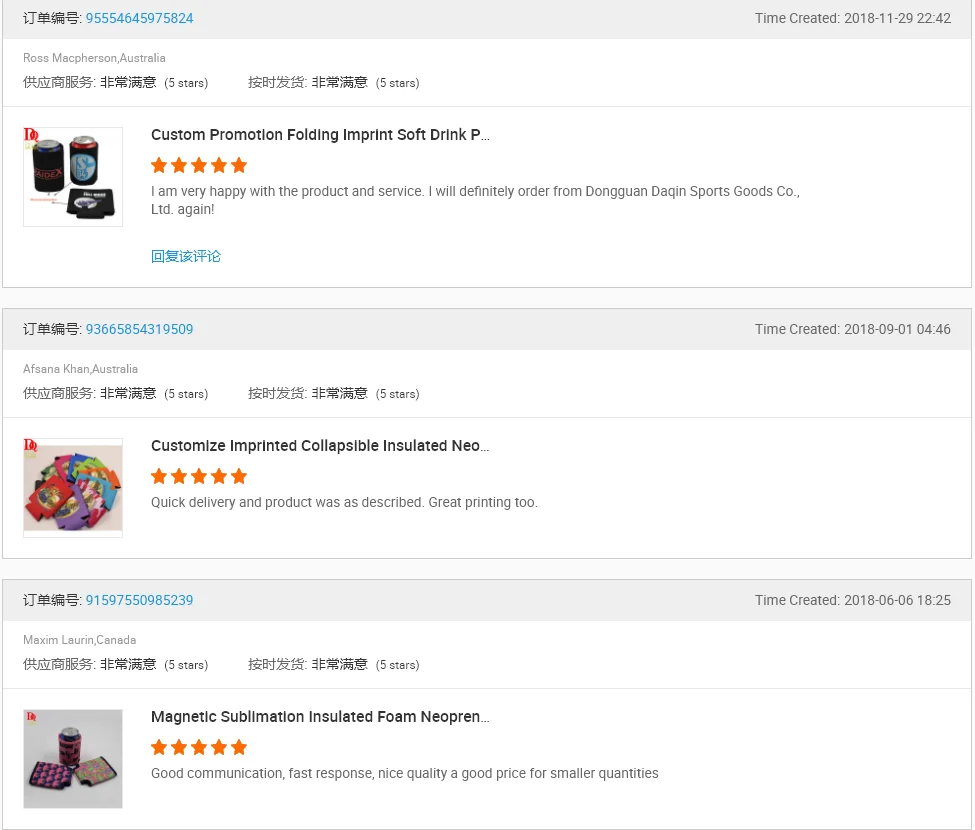Open the Customize Imprinted Collapsible Insulated product title
The image size is (975, 830).
click(x=320, y=446)
